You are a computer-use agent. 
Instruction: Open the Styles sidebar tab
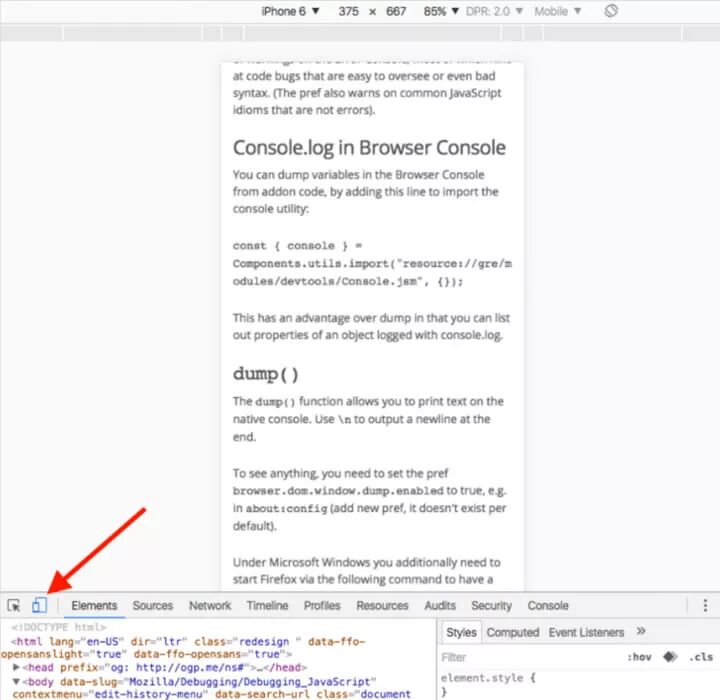tap(461, 632)
